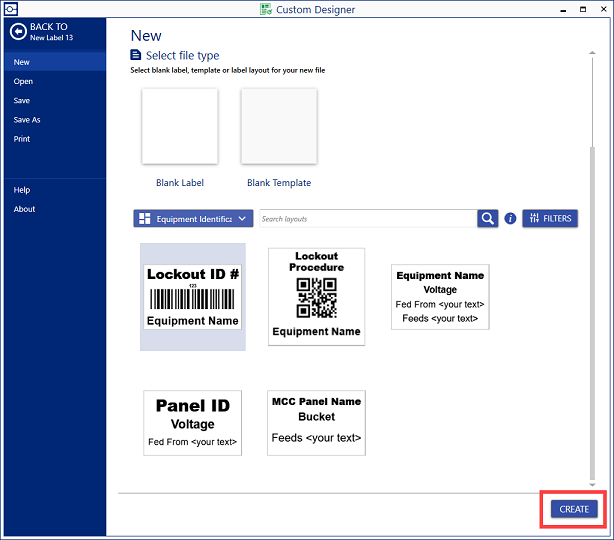The image size is (614, 540).
Task: Choose the Equipment Name Voltage layout
Action: point(440,296)
